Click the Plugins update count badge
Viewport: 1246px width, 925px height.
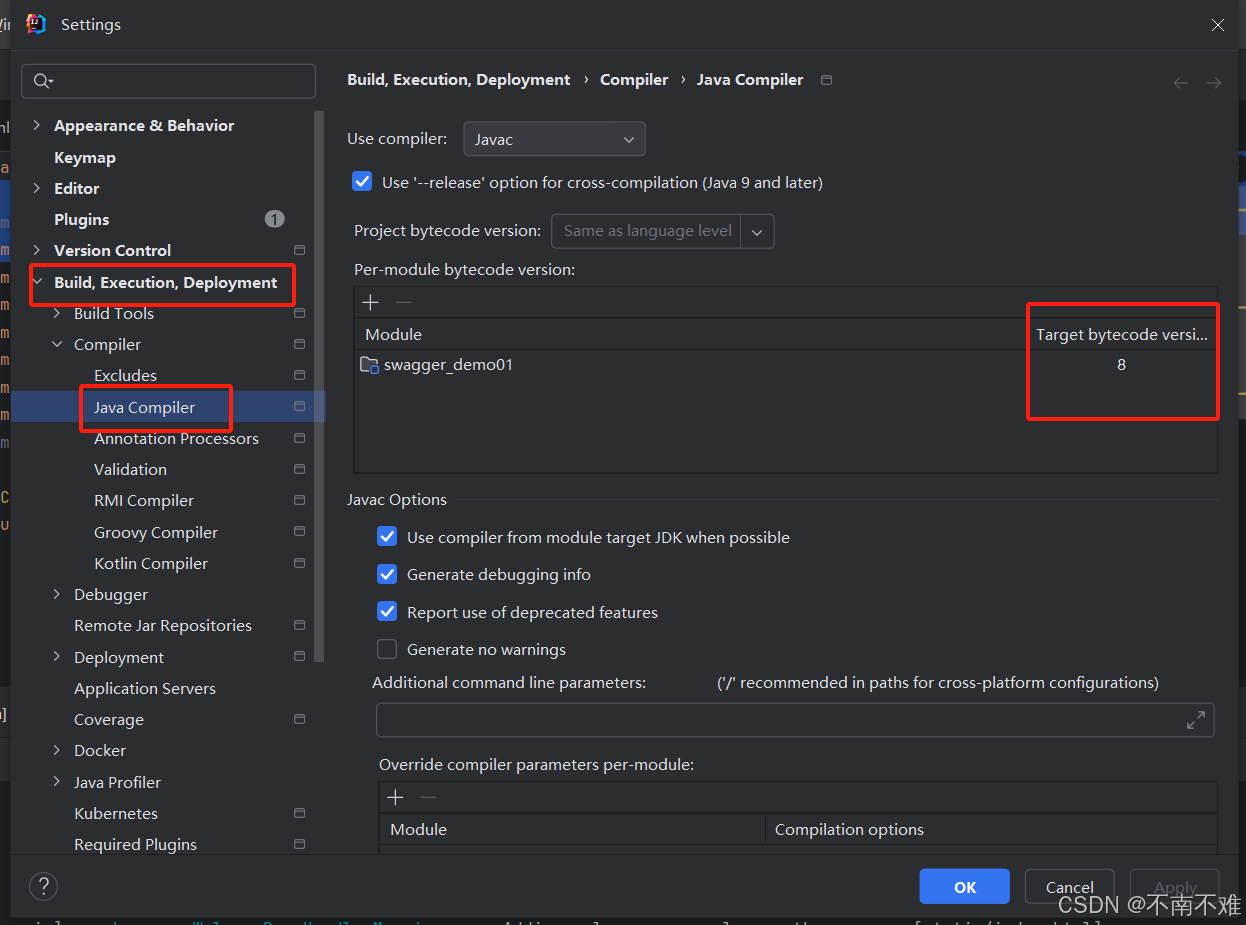(275, 219)
